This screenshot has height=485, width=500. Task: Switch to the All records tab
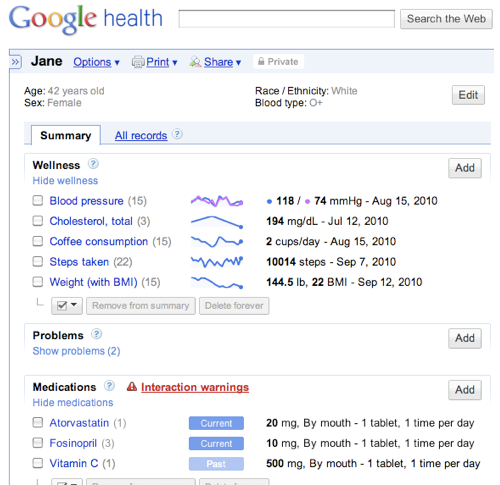click(141, 135)
